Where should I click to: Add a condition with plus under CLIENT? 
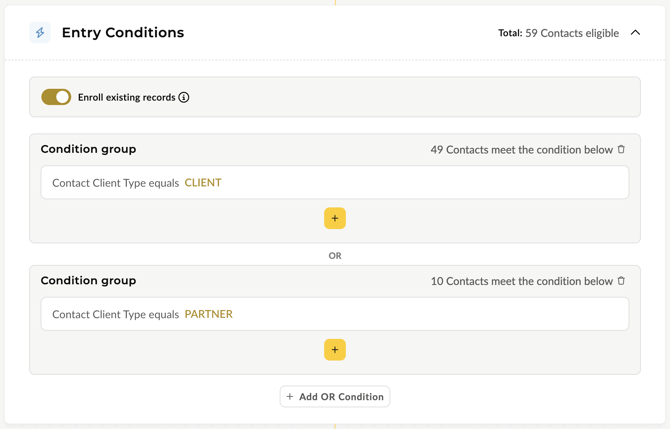click(335, 218)
